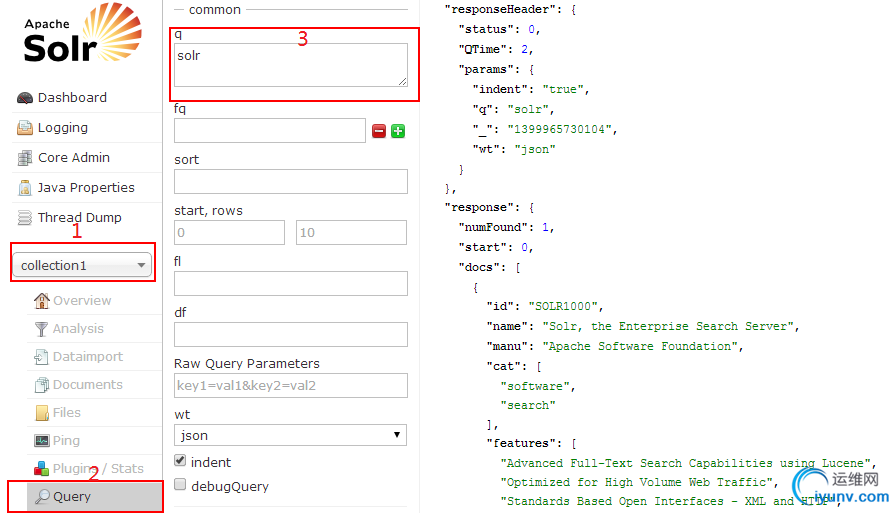Open the wt json format dropdown
This screenshot has width=895, height=513.
click(291, 435)
